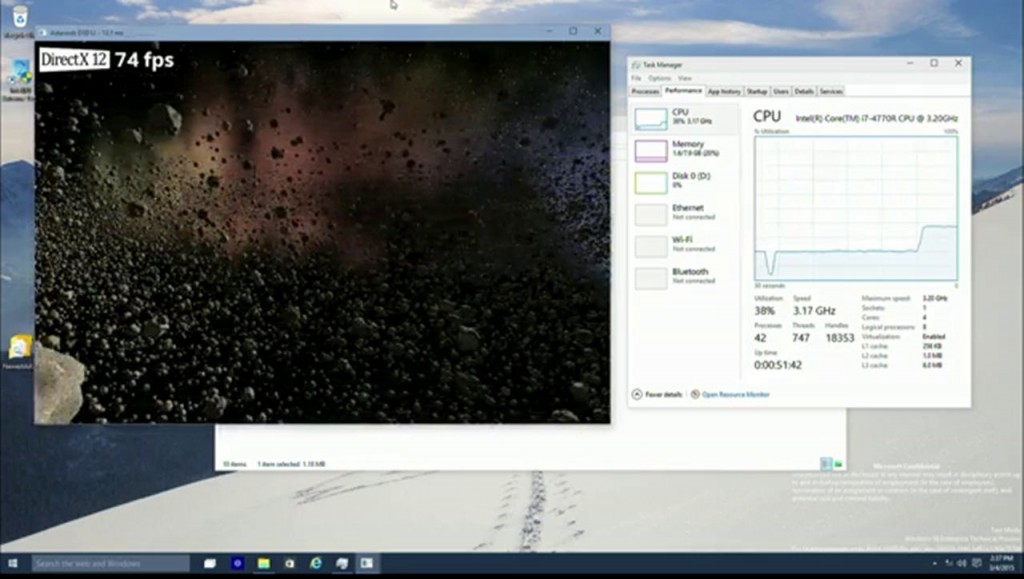Open the View menu in Task Manager
This screenshot has width=1024, height=579.
[x=684, y=78]
